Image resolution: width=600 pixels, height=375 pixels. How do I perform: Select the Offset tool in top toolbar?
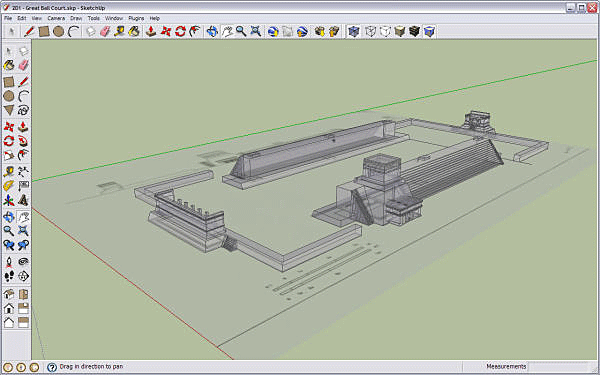(195, 31)
